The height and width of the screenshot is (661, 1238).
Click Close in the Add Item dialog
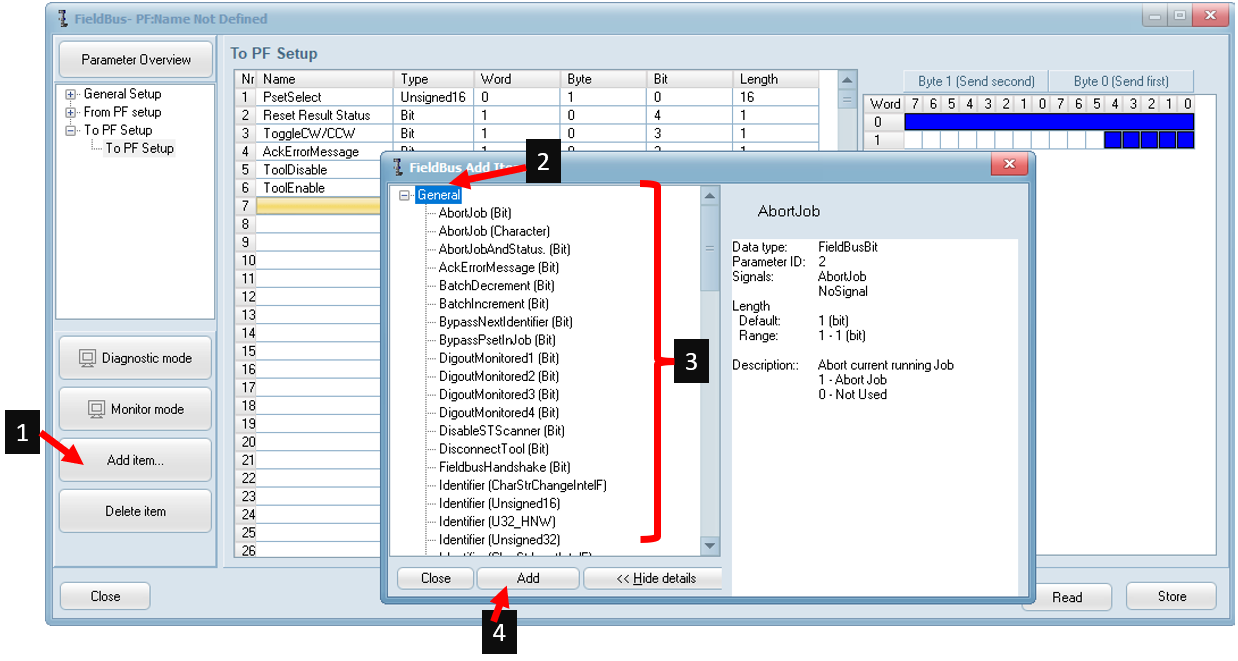(435, 578)
